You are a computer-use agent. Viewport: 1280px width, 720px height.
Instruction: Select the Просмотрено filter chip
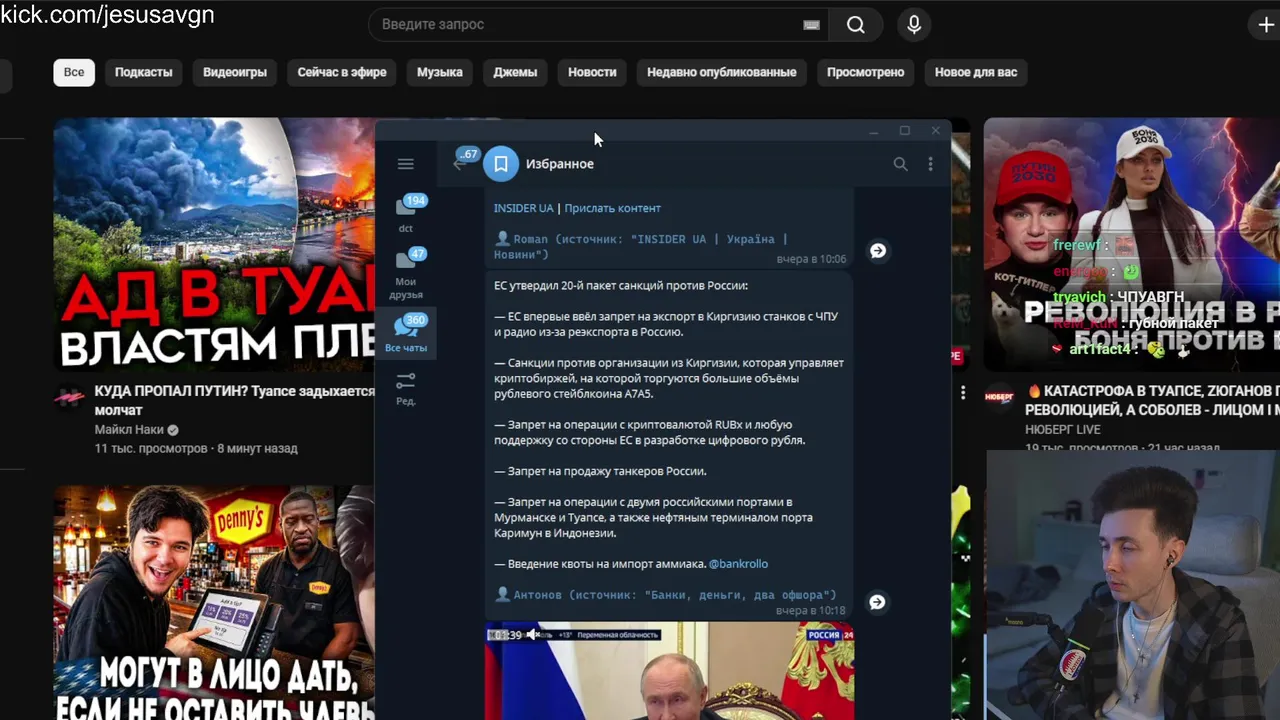[866, 72]
